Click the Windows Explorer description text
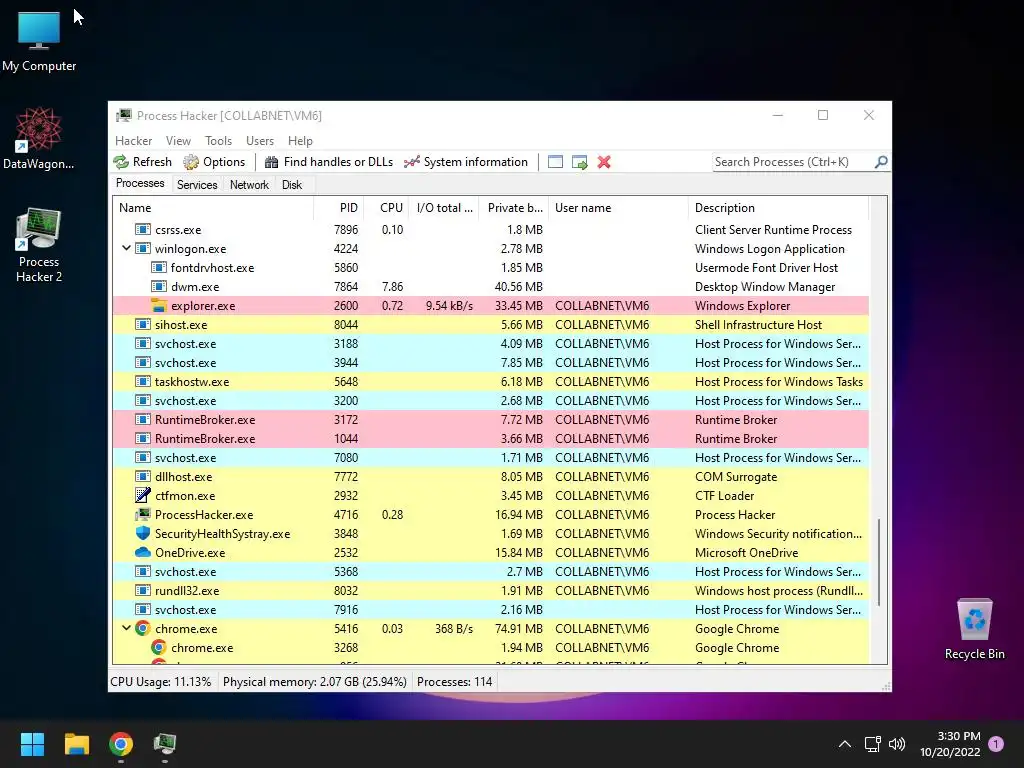Viewport: 1024px width, 768px height. [743, 306]
